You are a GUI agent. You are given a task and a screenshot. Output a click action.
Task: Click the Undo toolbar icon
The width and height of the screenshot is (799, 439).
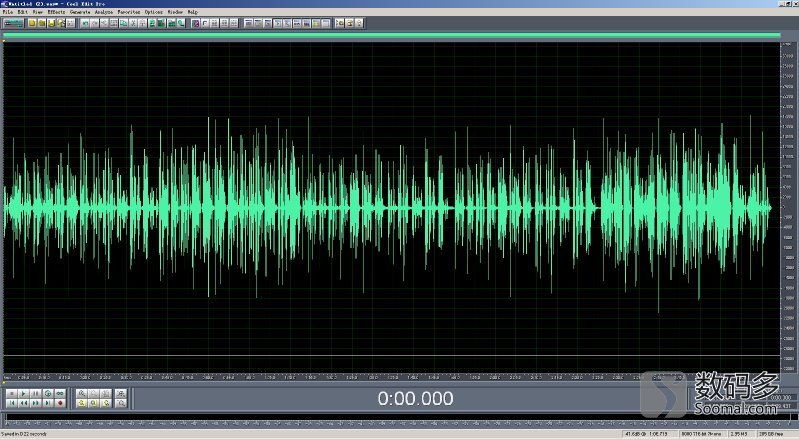tap(85, 23)
